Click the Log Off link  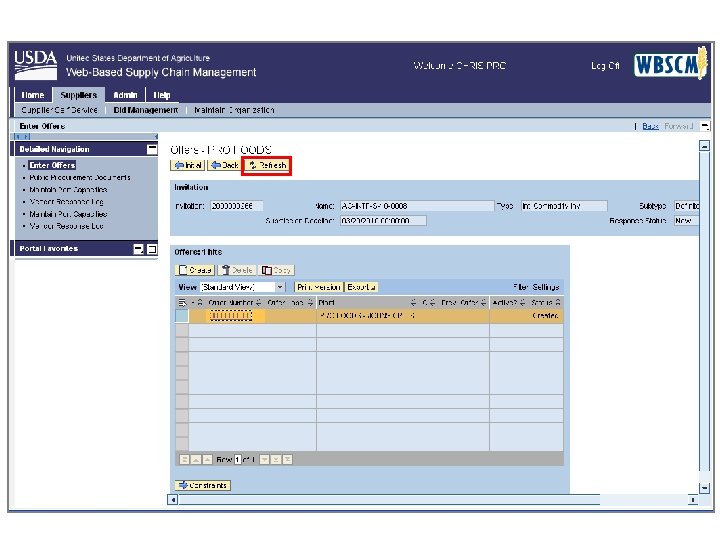(605, 66)
